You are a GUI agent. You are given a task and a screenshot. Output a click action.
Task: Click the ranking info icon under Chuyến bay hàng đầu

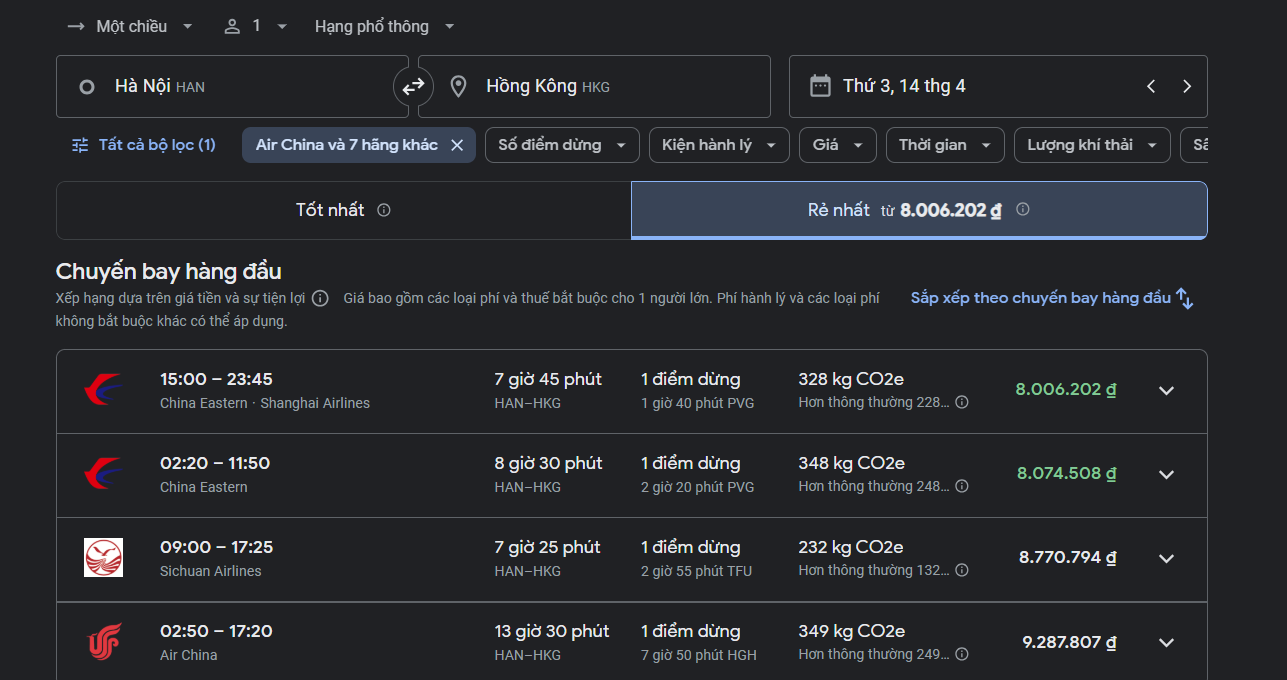(x=320, y=298)
